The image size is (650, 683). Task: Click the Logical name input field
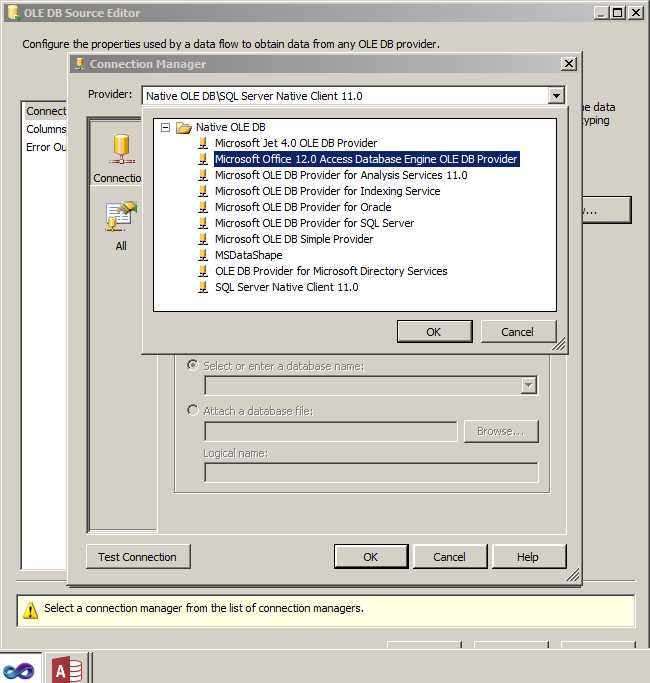[x=371, y=473]
